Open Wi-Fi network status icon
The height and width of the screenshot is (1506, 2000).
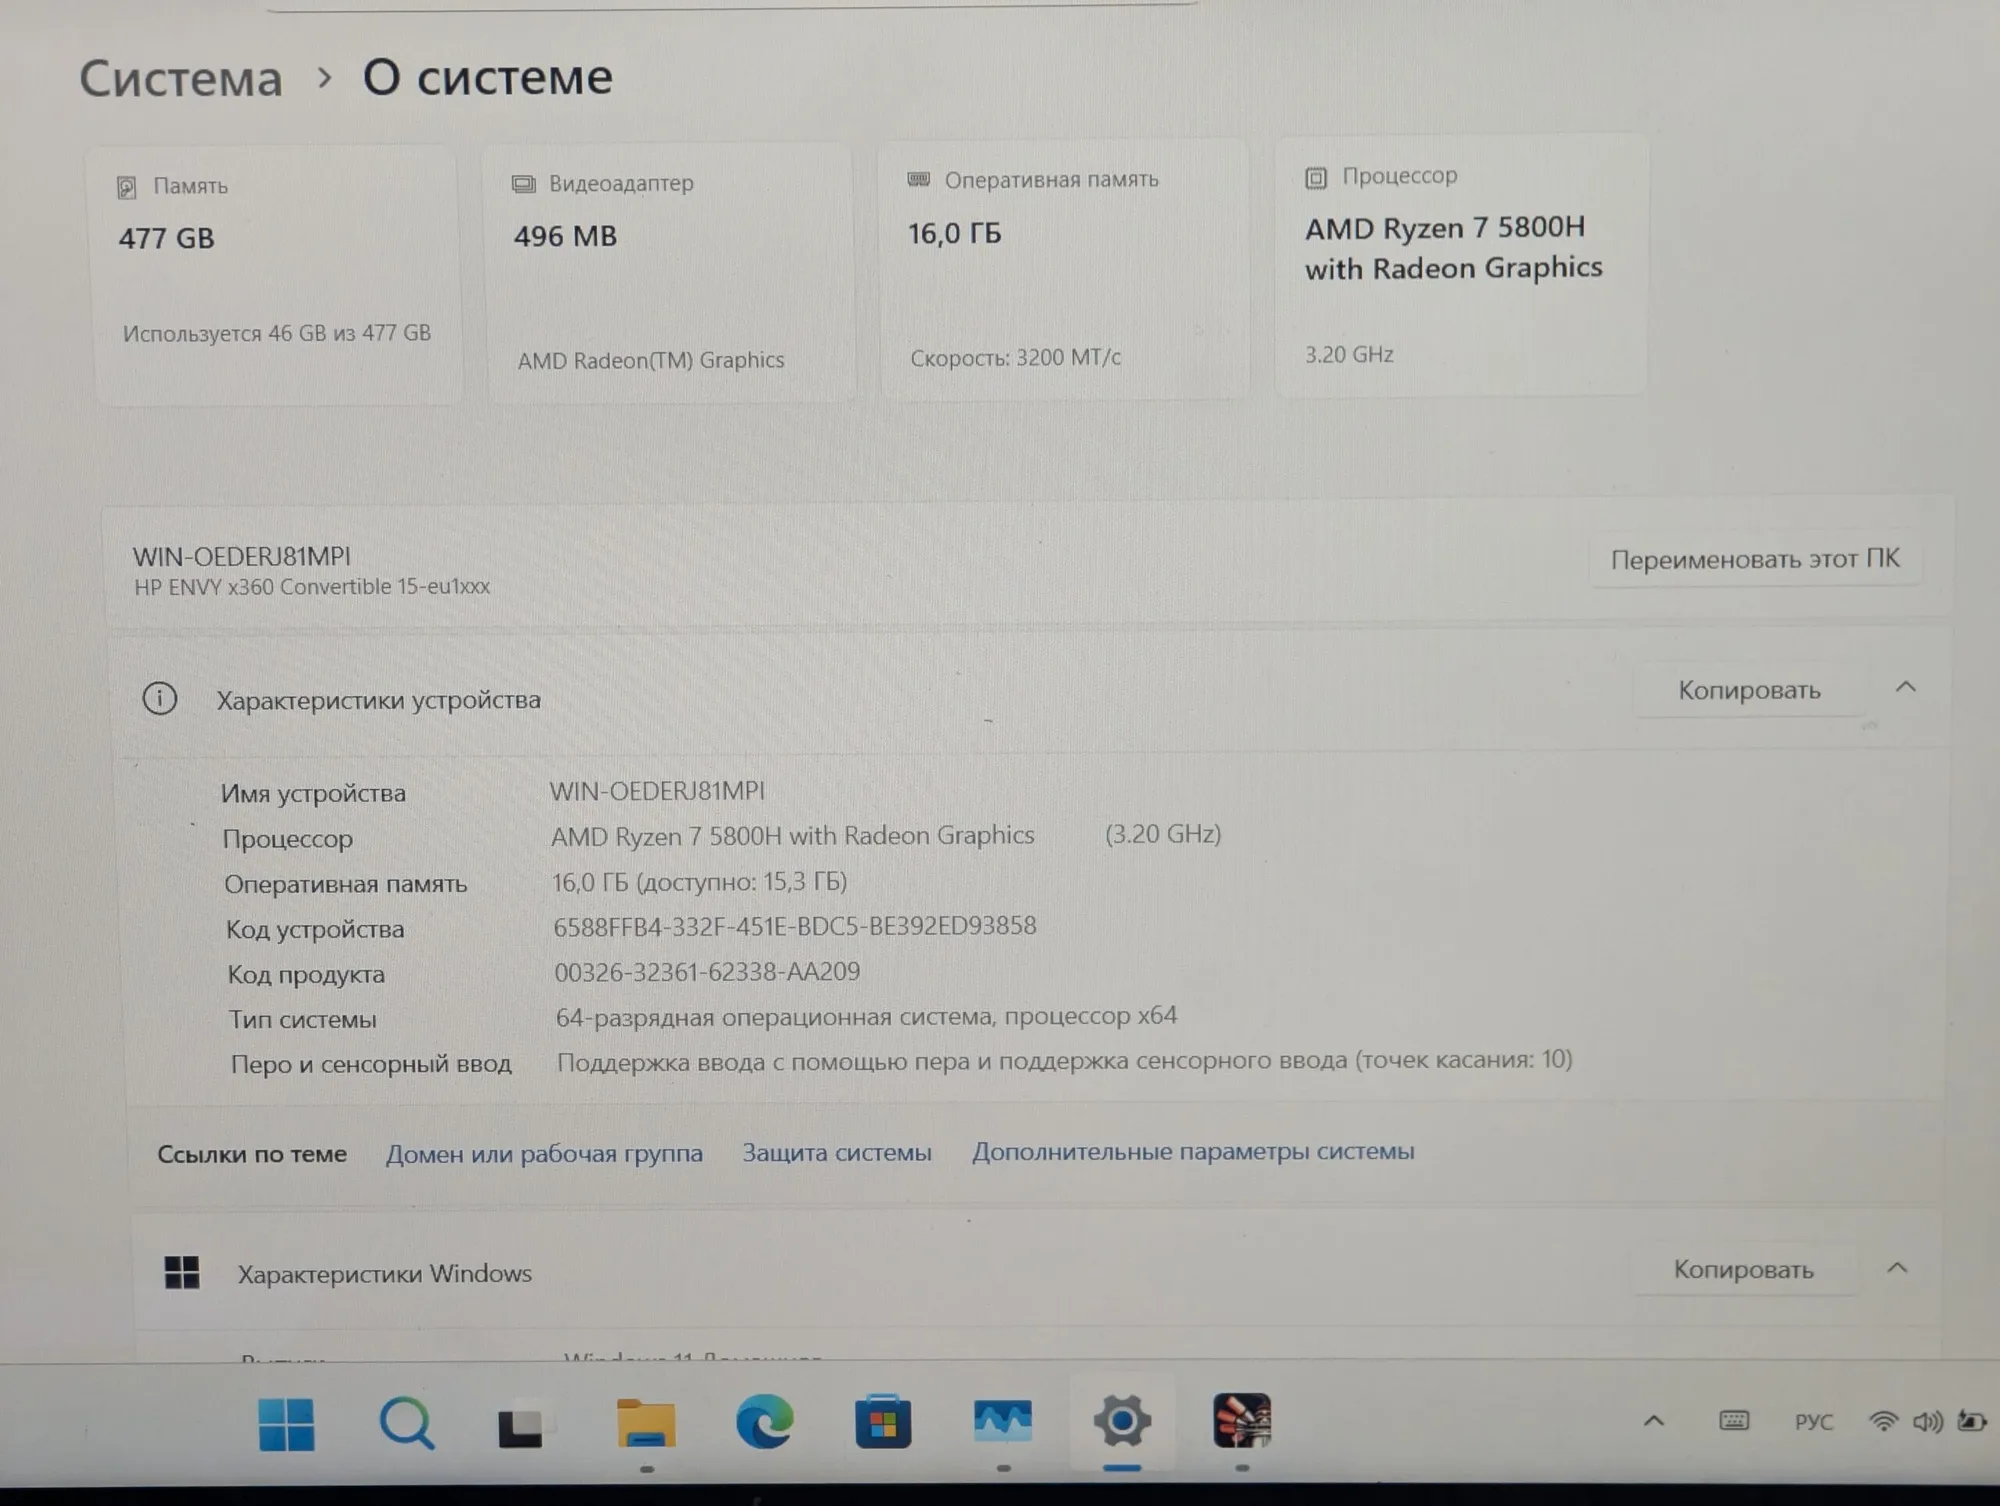coord(1883,1421)
